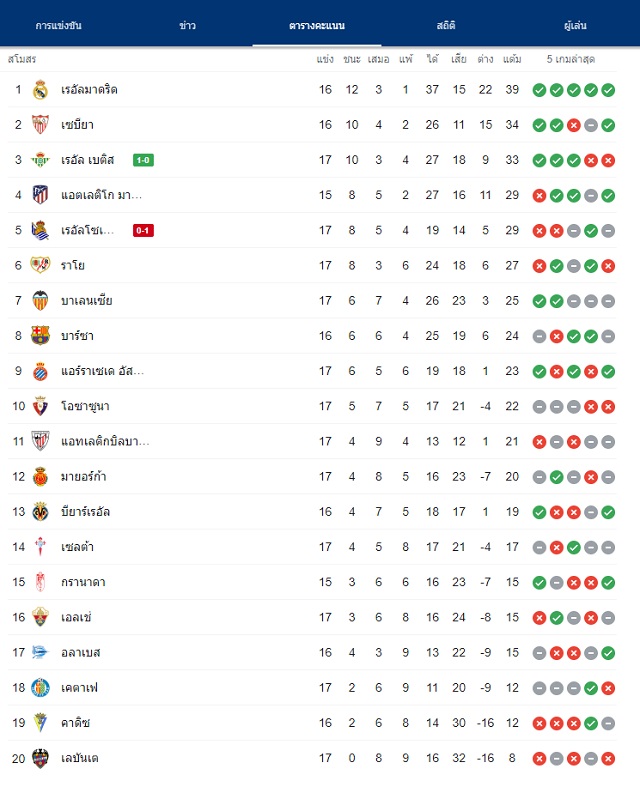Click Real Madrid's latest win checkmark
Image resolution: width=640 pixels, height=787 pixels.
pyautogui.click(x=608, y=90)
